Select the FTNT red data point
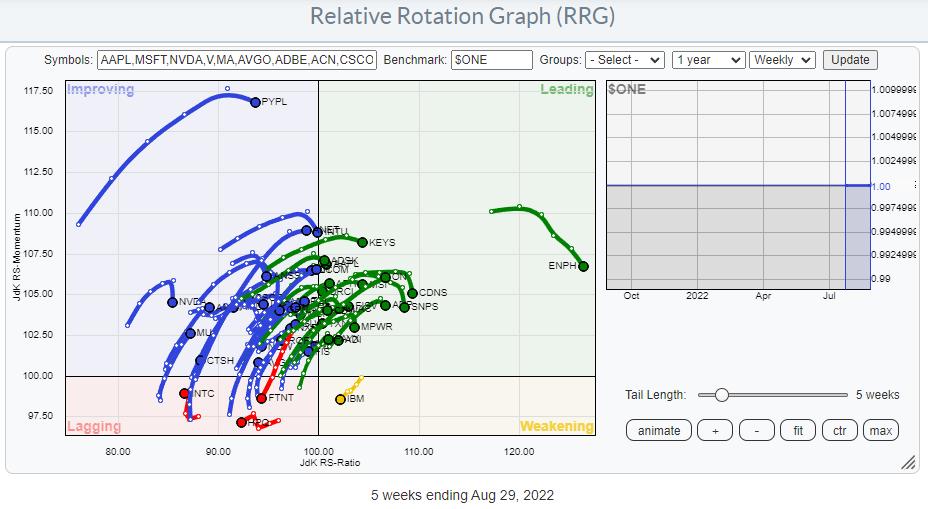Image resolution: width=928 pixels, height=509 pixels. [261, 398]
